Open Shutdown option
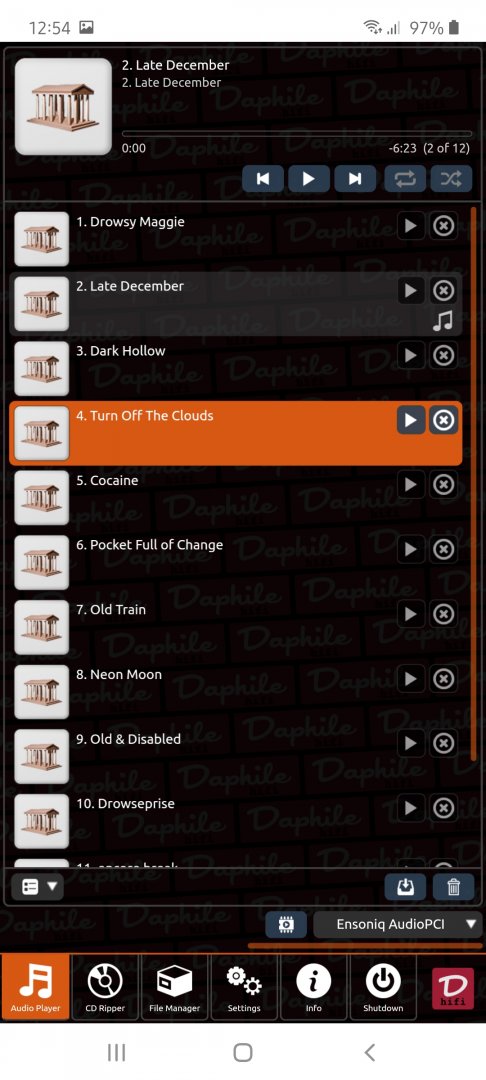The image size is (486, 1080). 383,987
